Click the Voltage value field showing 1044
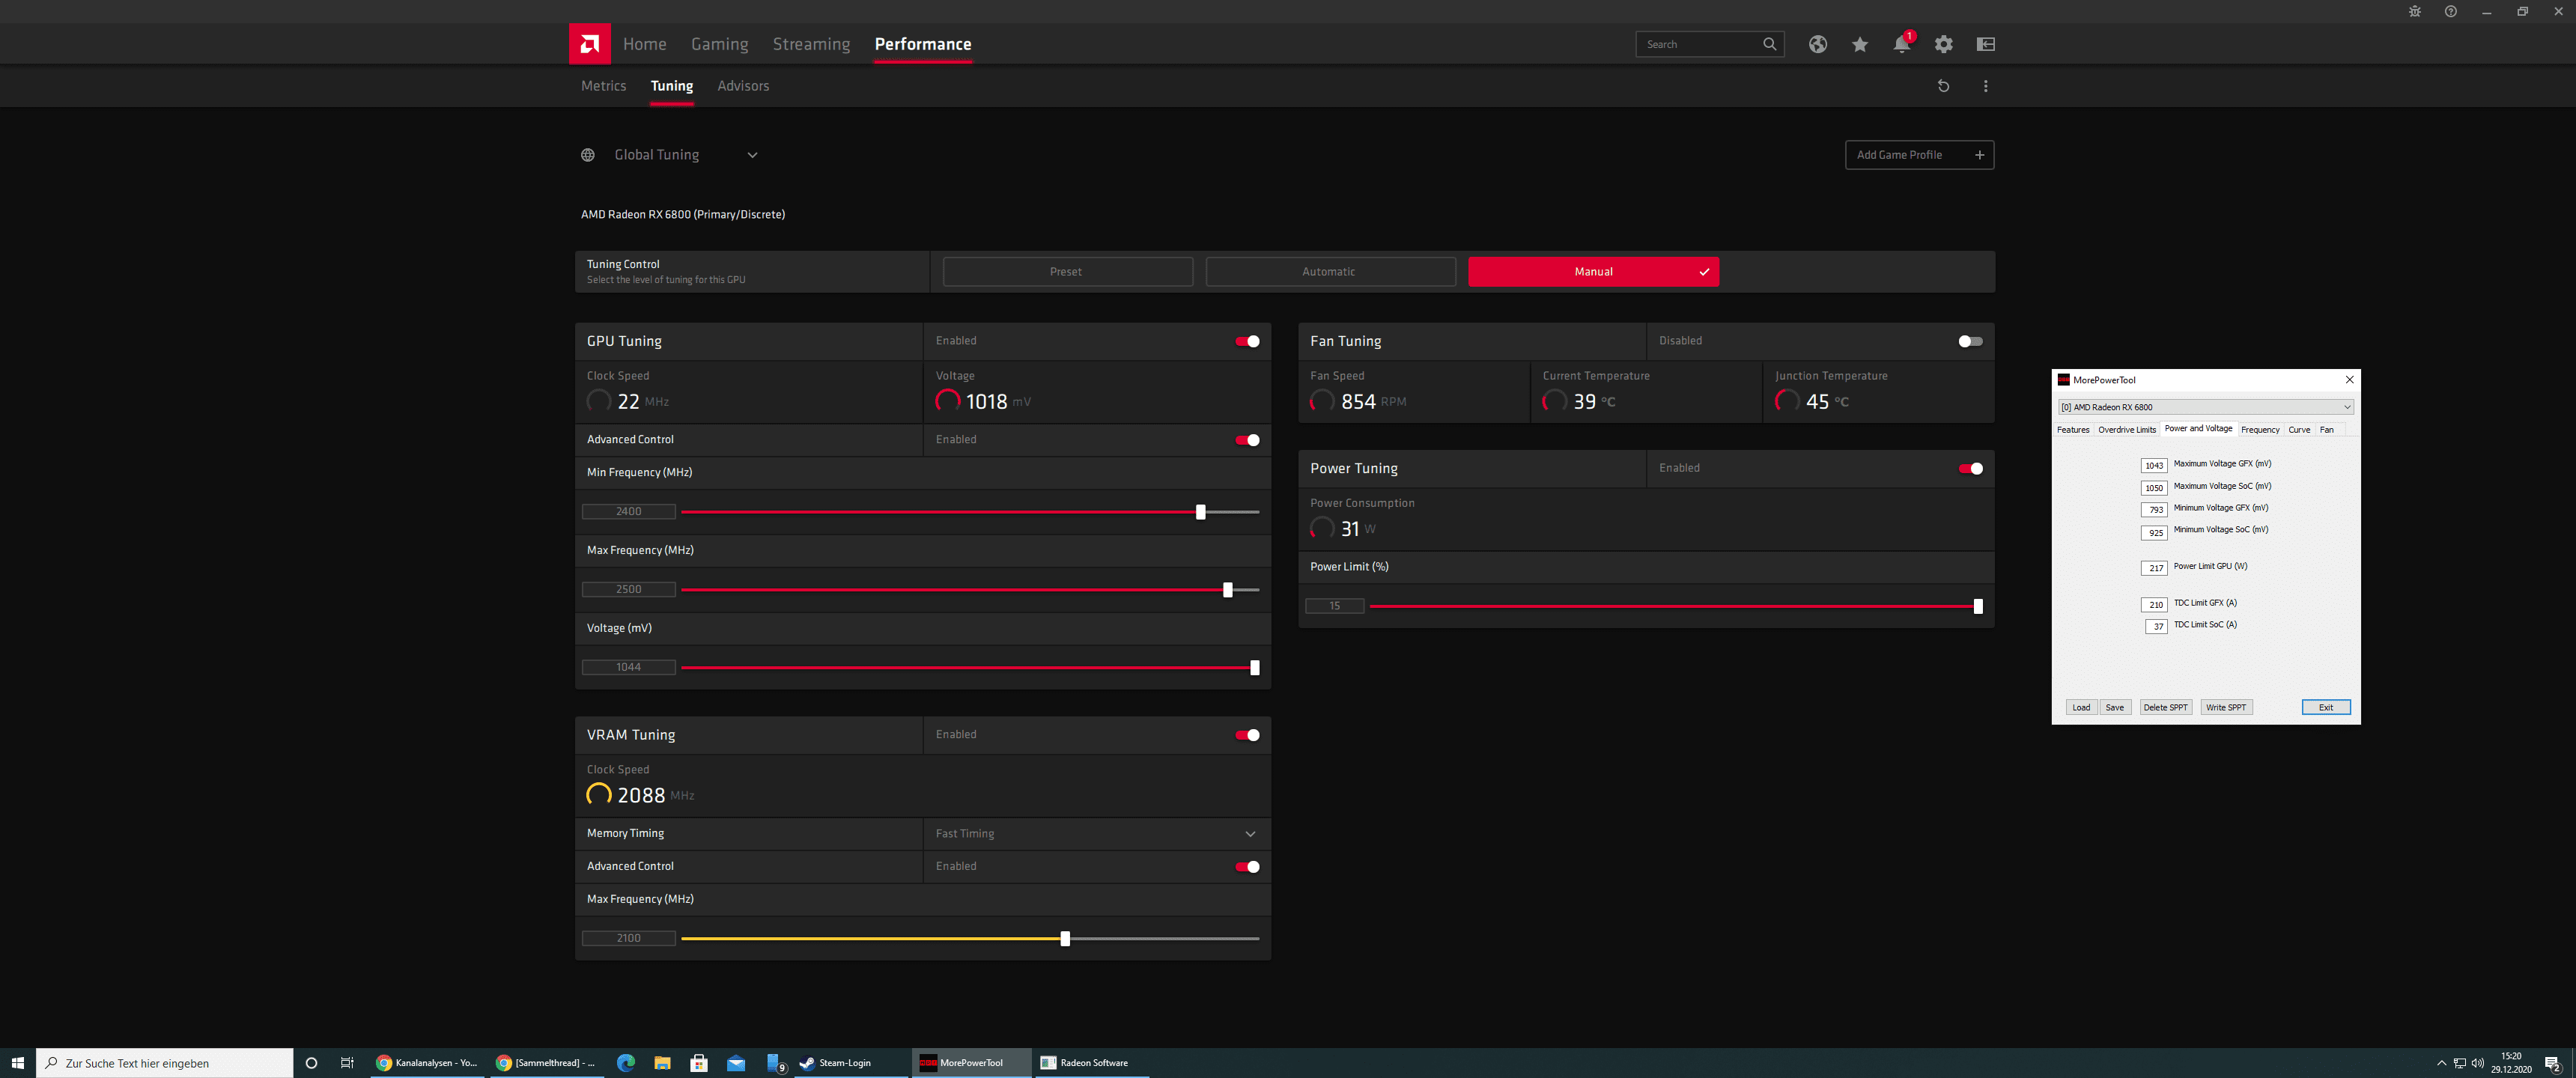 point(629,668)
